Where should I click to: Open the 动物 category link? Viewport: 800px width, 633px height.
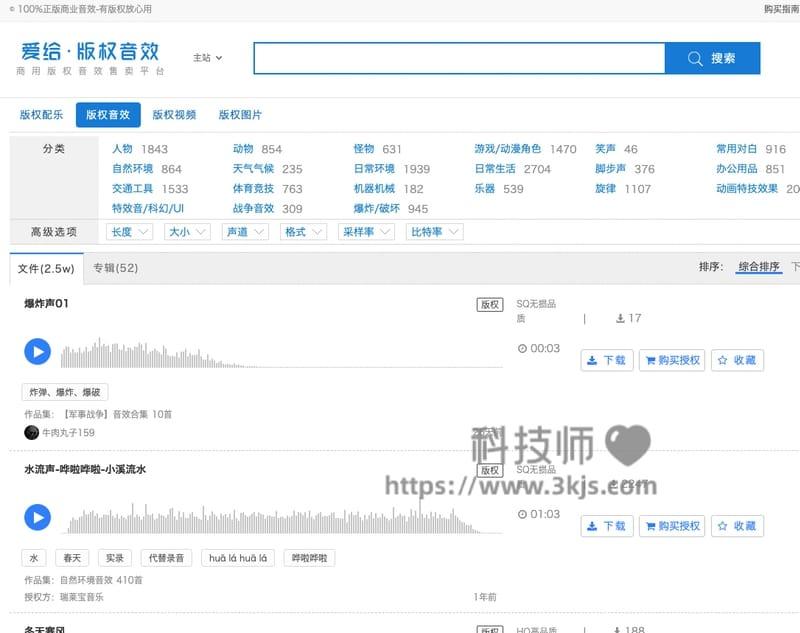tap(243, 149)
